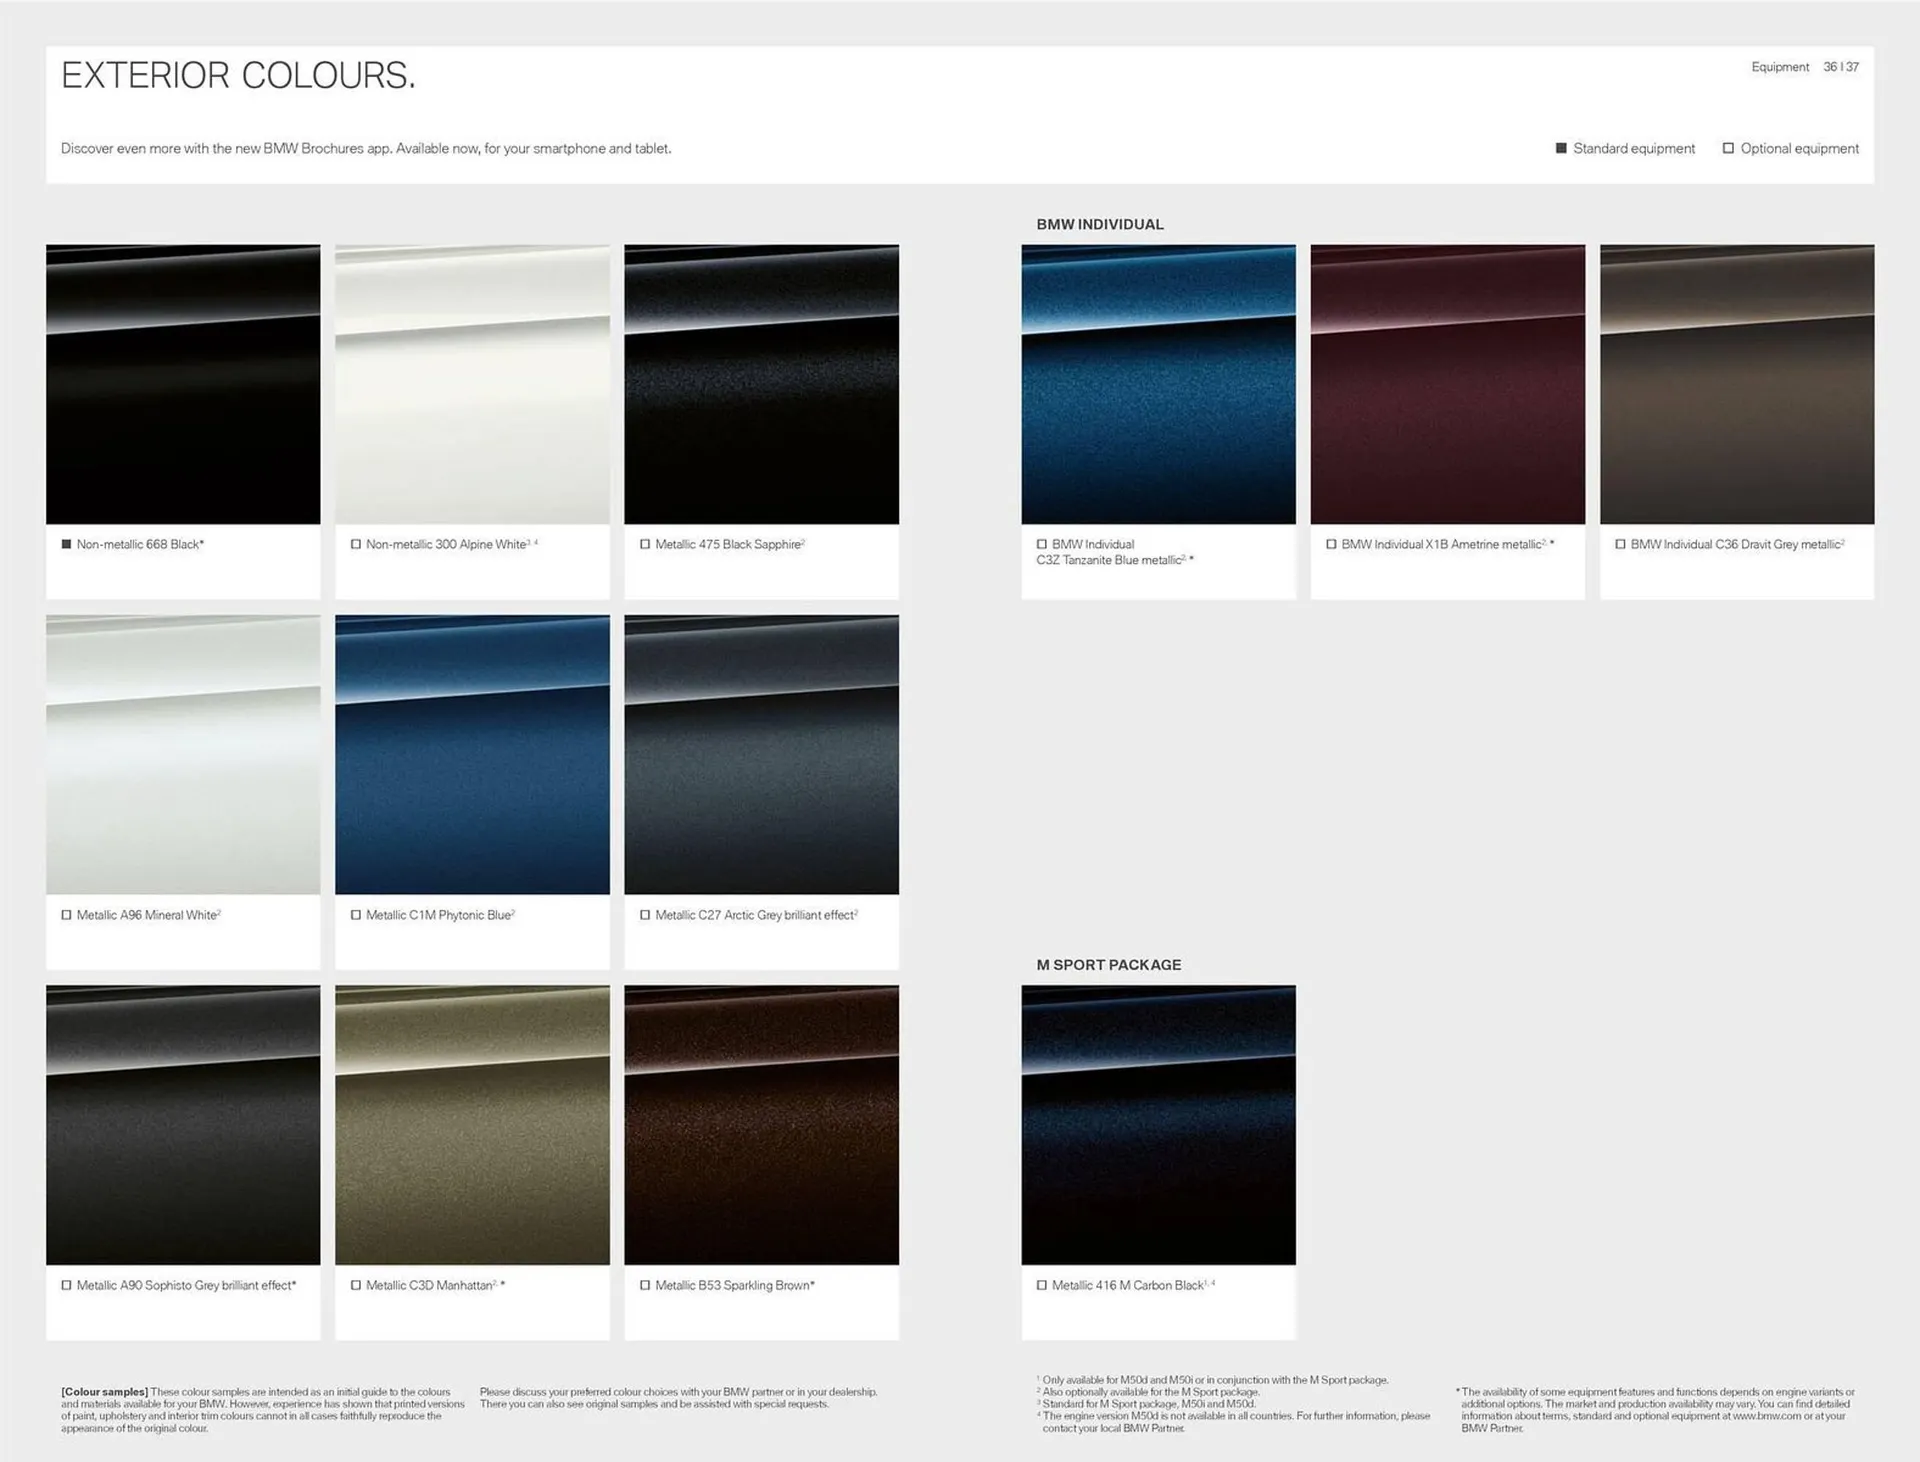Toggle the Sophisto Grey brilliant effect checkbox
Viewport: 1920px width, 1462px height.
[x=67, y=1285]
